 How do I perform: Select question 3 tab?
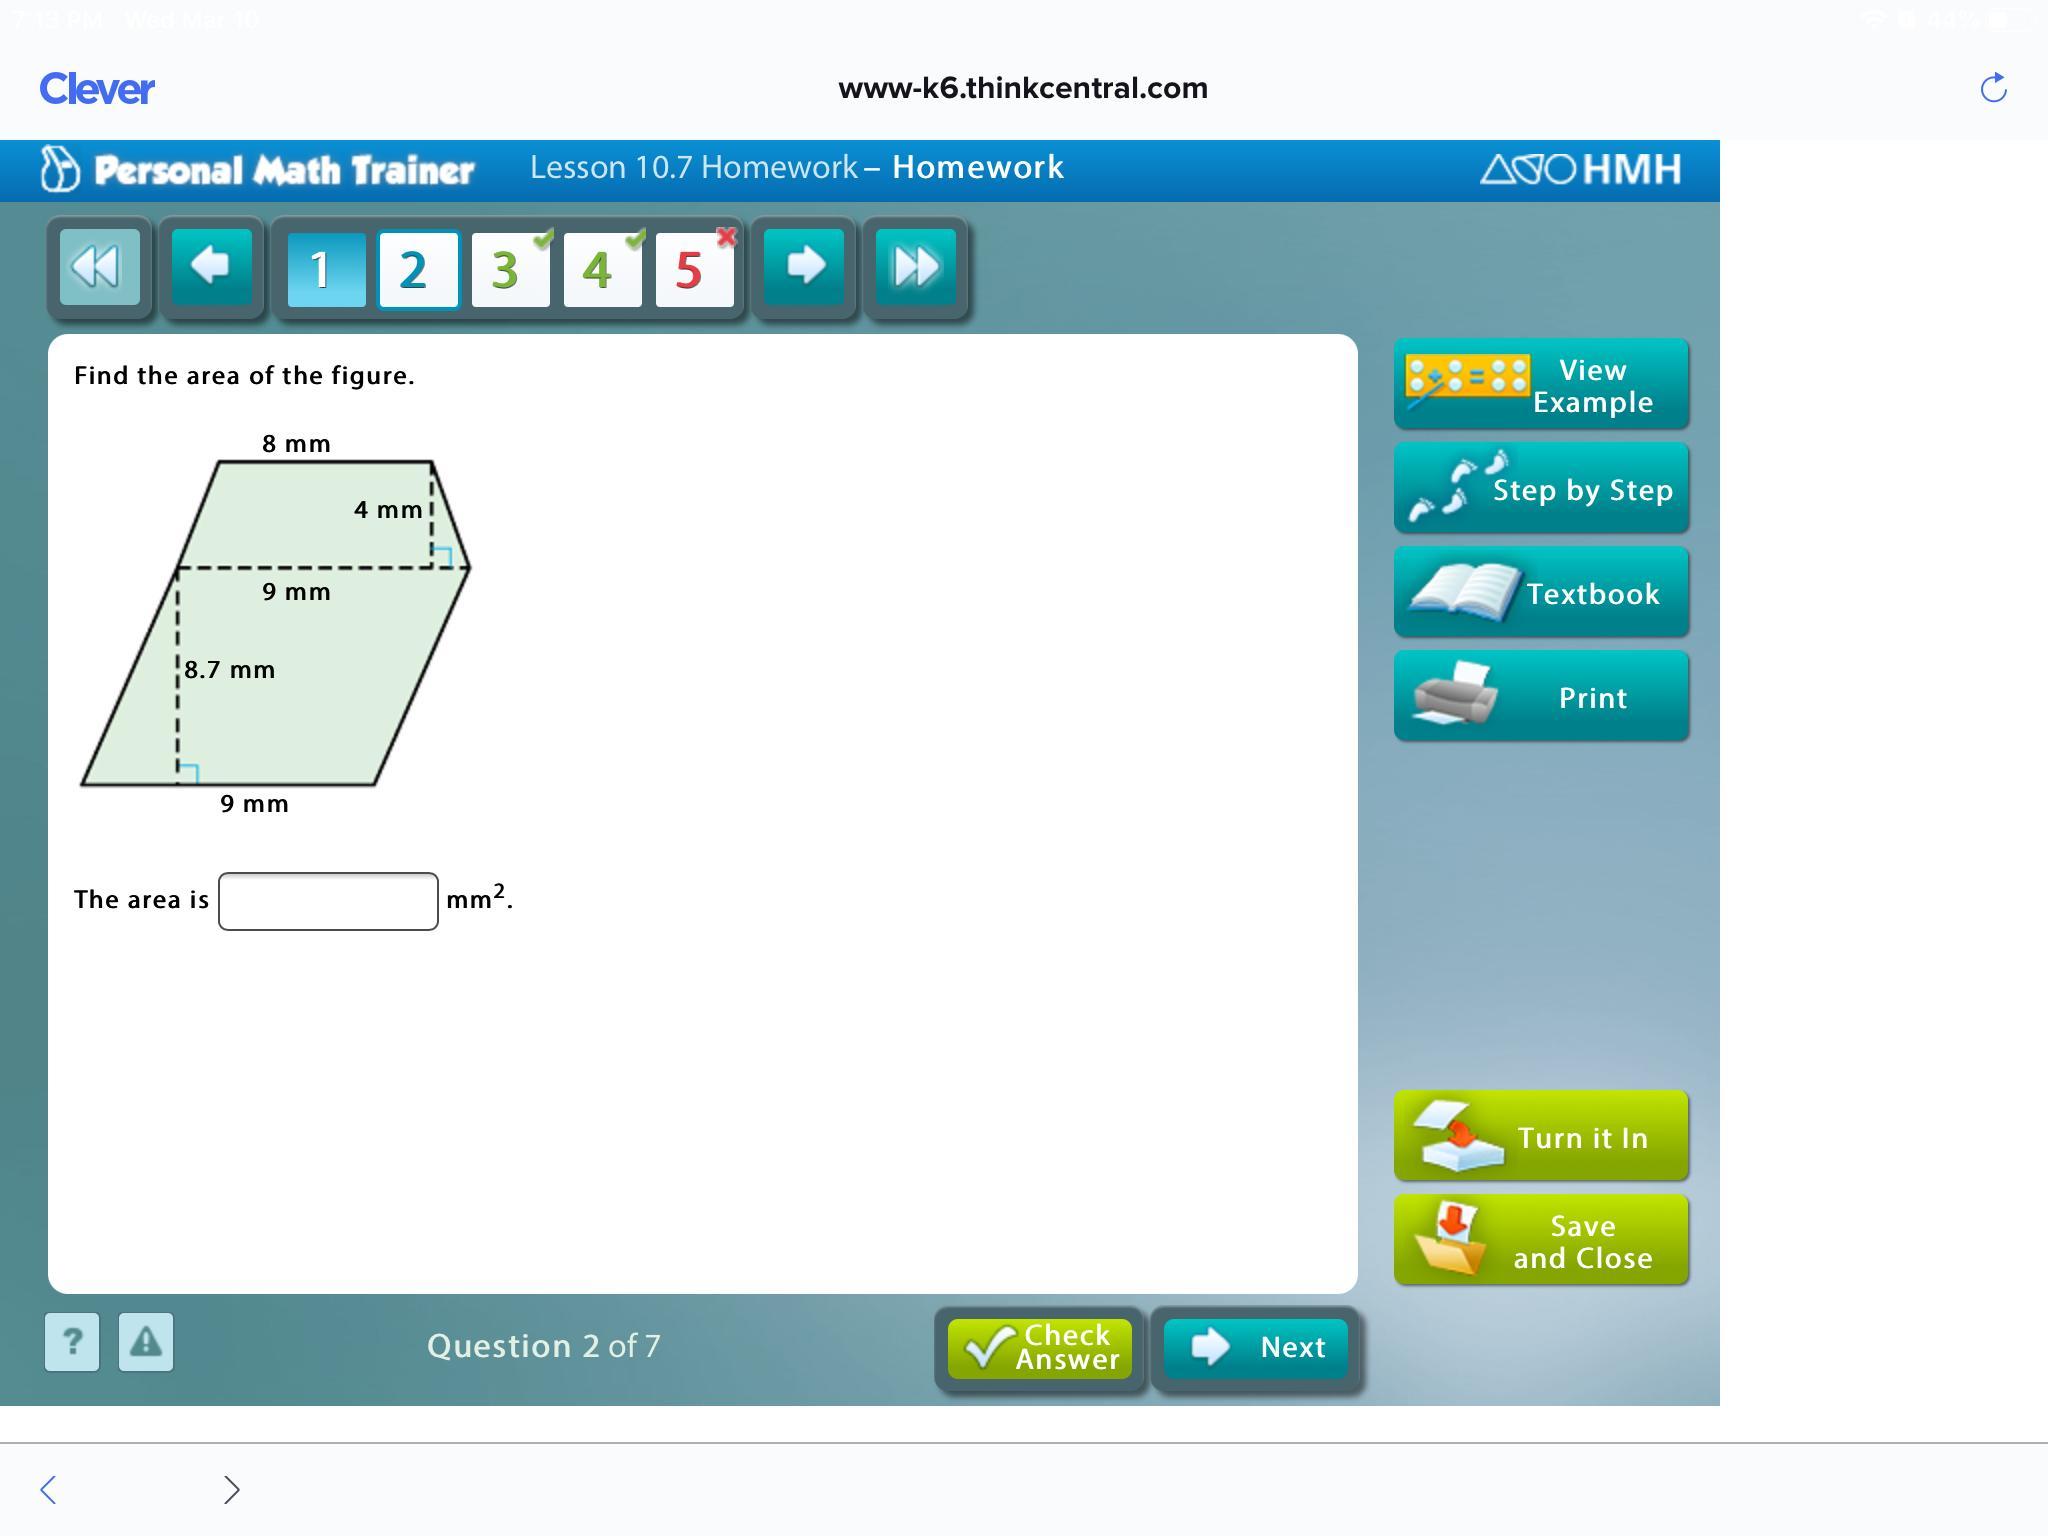(x=510, y=269)
